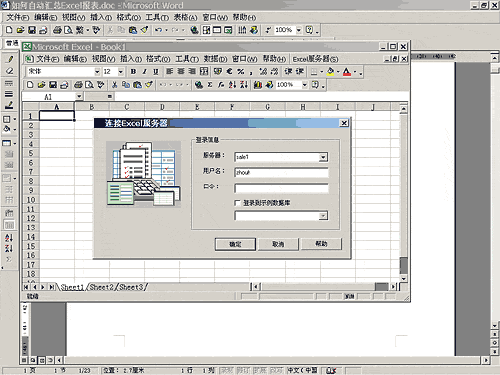
Task: Click the Excel vertical scrollbar thumb
Action: coord(403,265)
